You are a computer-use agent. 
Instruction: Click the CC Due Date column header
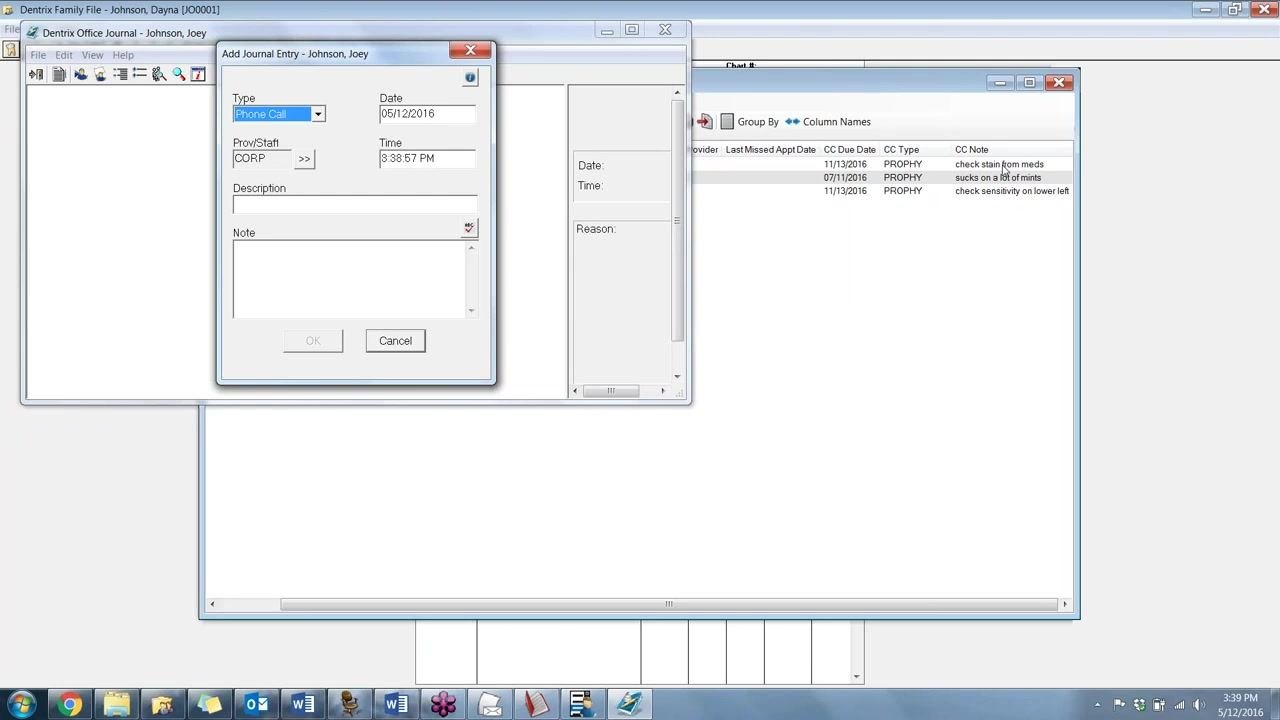coord(849,150)
